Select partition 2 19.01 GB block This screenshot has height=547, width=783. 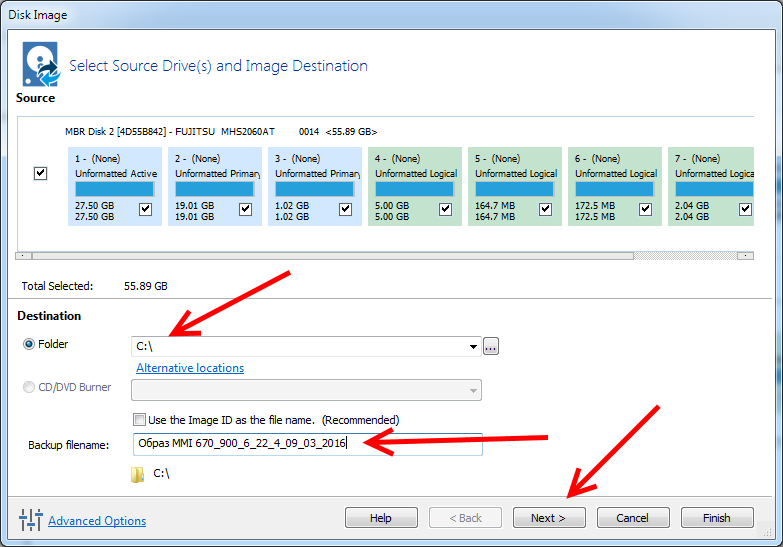point(214,186)
